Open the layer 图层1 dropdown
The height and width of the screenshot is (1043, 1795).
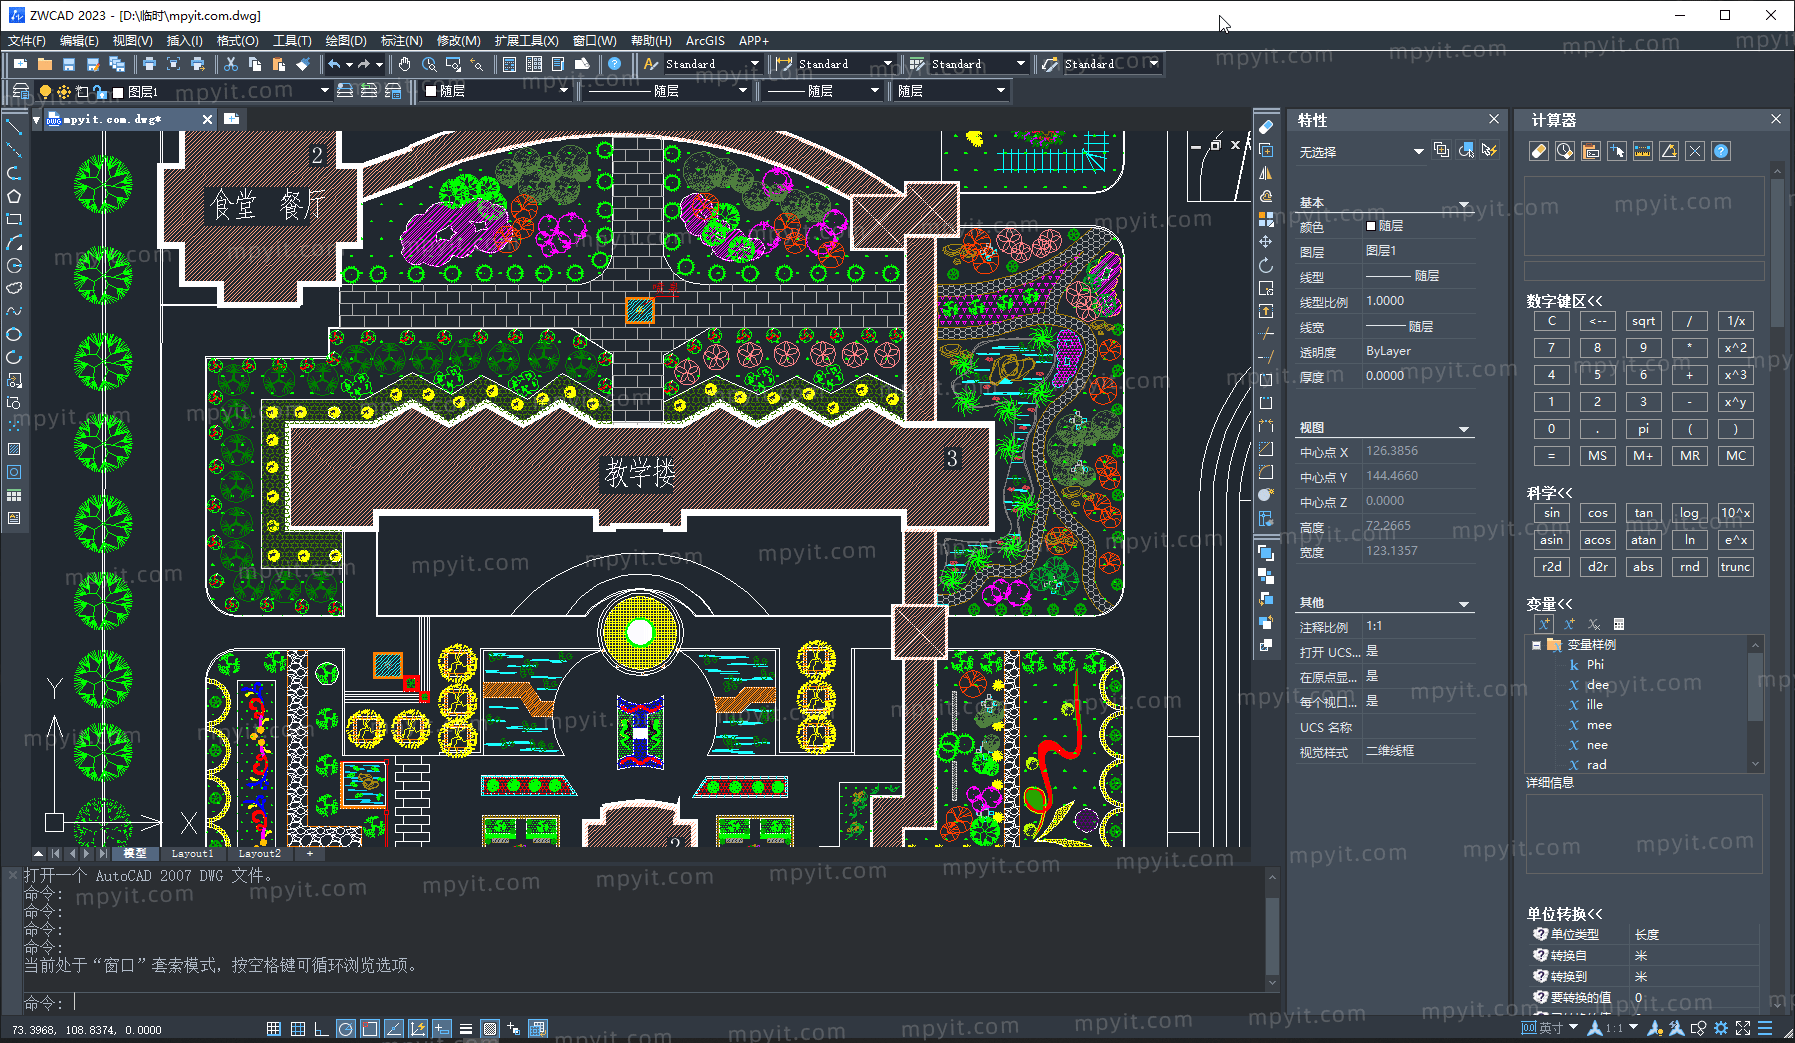point(324,91)
